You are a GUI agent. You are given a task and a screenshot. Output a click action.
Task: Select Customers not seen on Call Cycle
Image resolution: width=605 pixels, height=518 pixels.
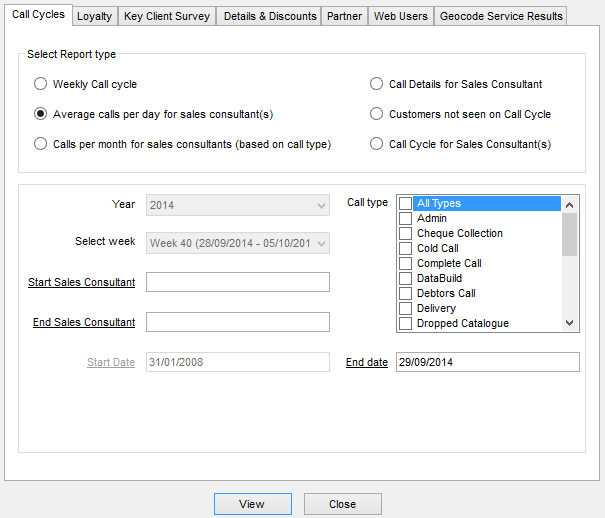(x=377, y=114)
